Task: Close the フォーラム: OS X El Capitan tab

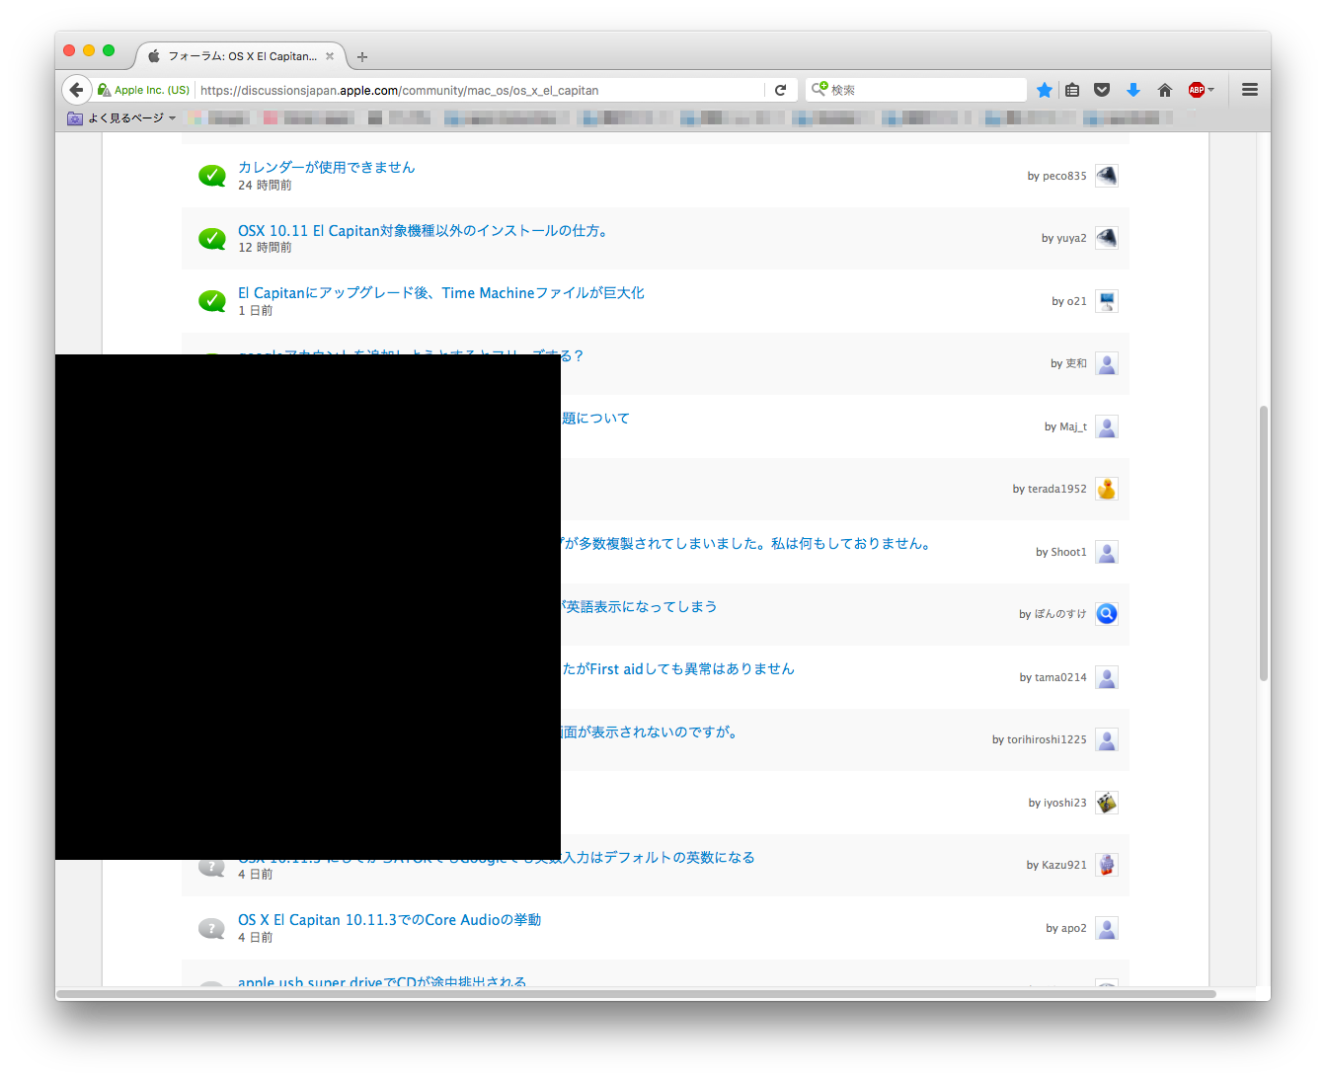Action: (x=330, y=57)
